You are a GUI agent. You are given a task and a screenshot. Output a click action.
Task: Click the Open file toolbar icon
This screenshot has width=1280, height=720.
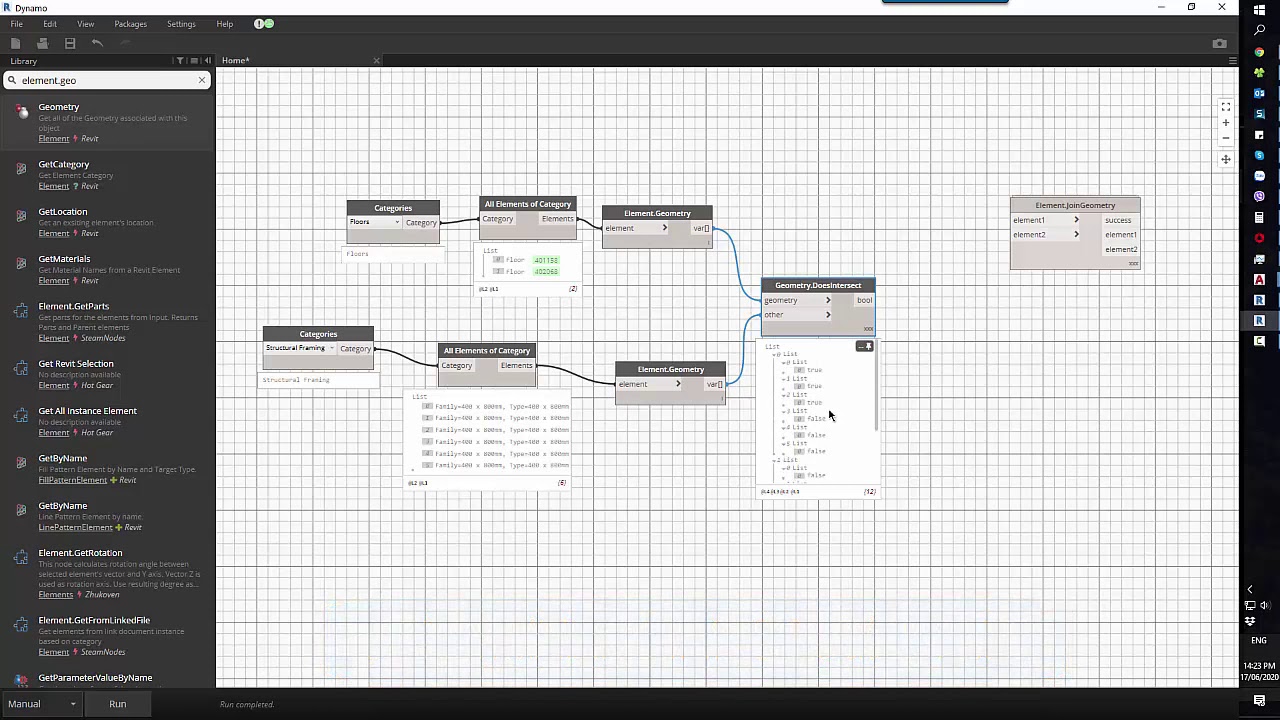tap(42, 43)
